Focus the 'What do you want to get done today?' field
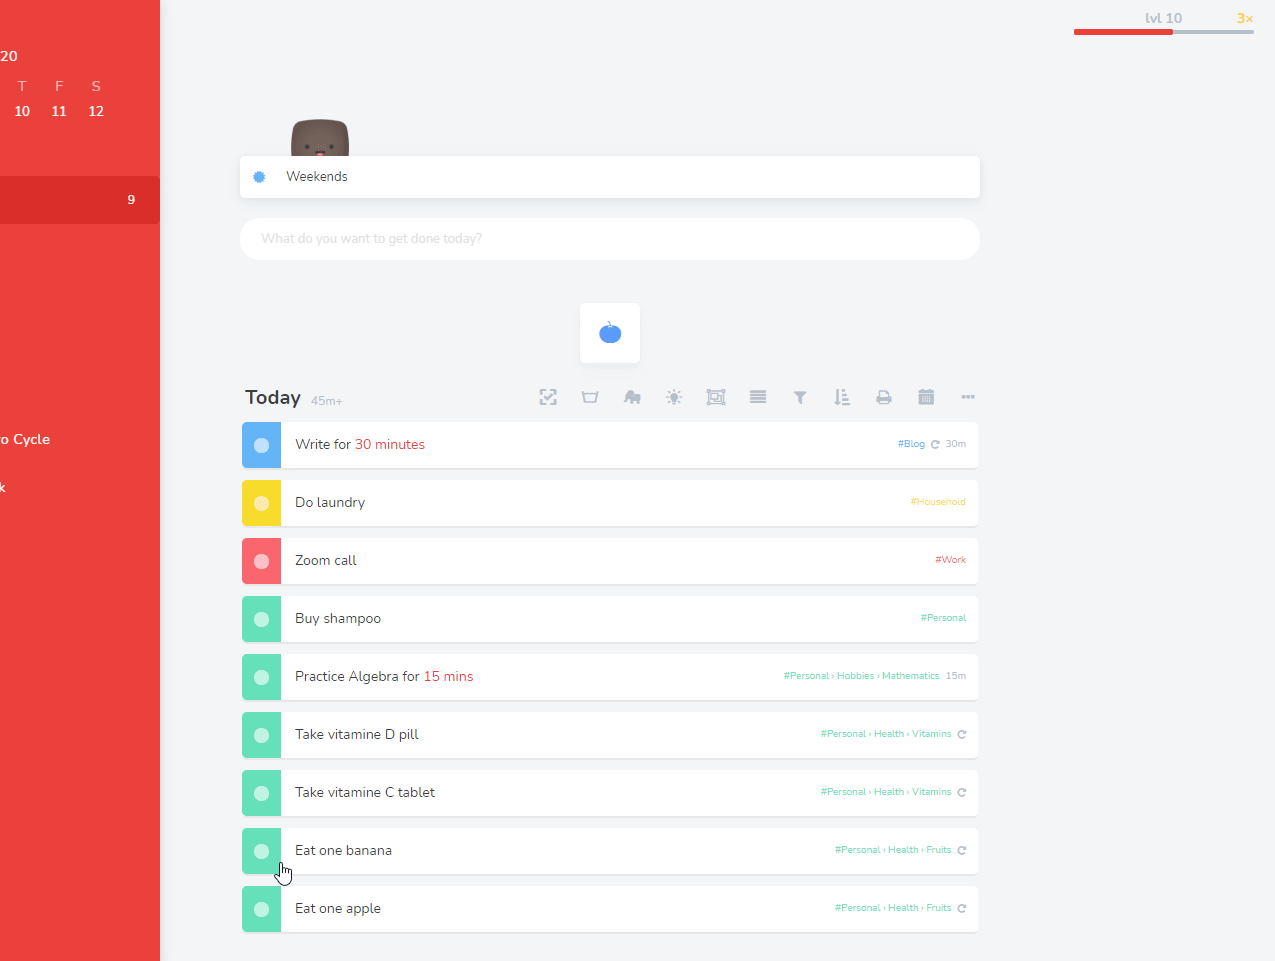This screenshot has height=961, width=1275. click(610, 239)
